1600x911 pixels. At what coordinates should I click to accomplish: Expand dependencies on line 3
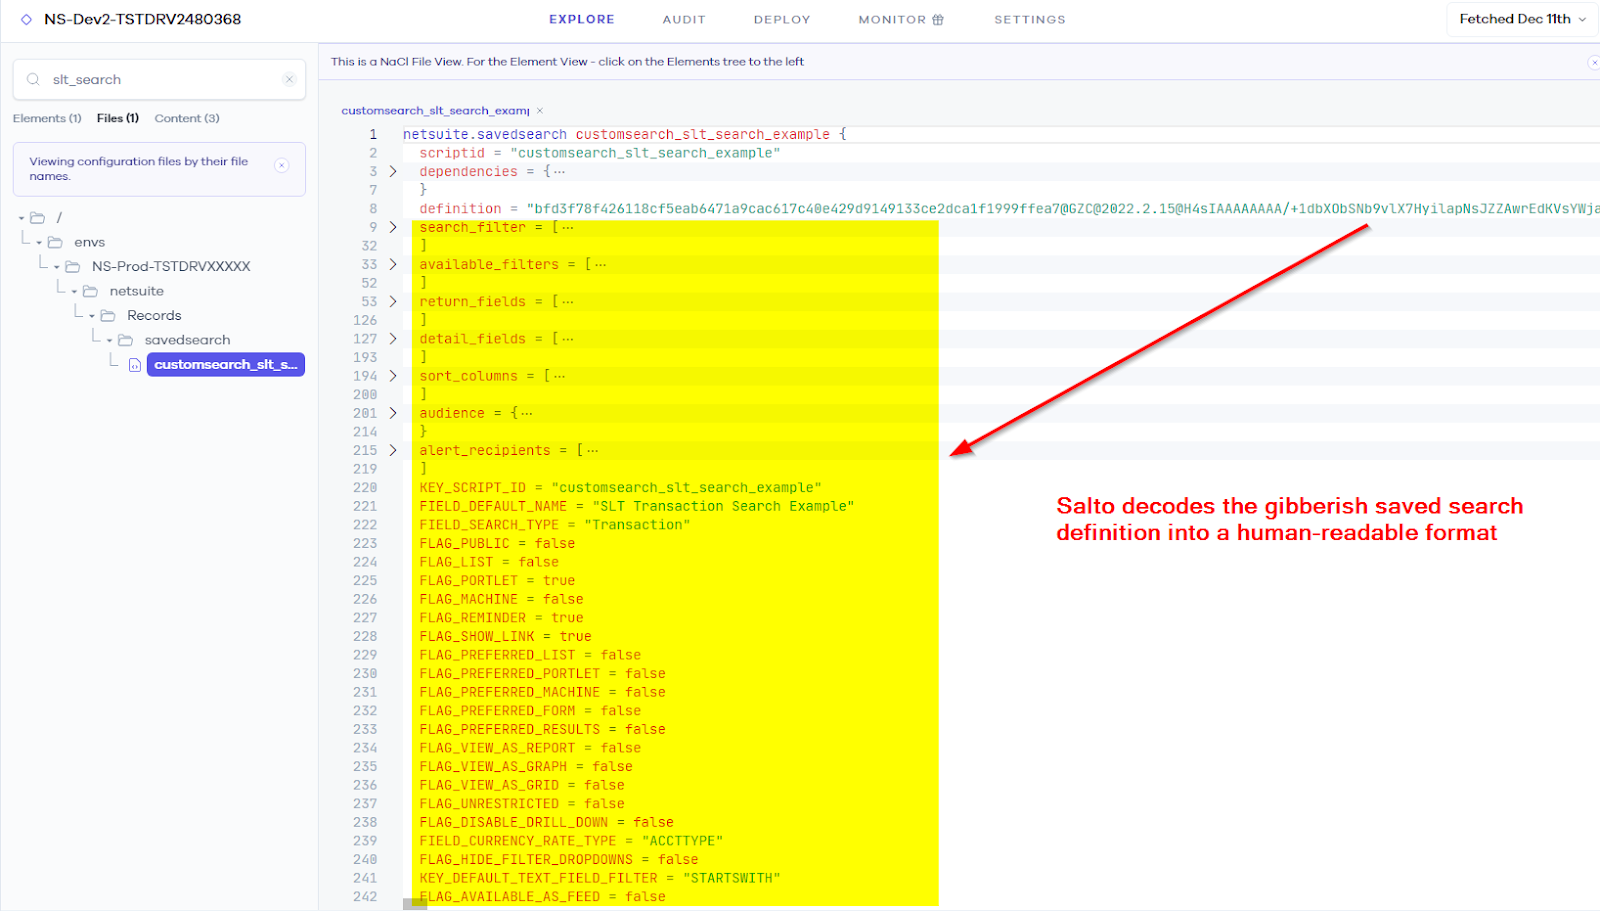392,171
